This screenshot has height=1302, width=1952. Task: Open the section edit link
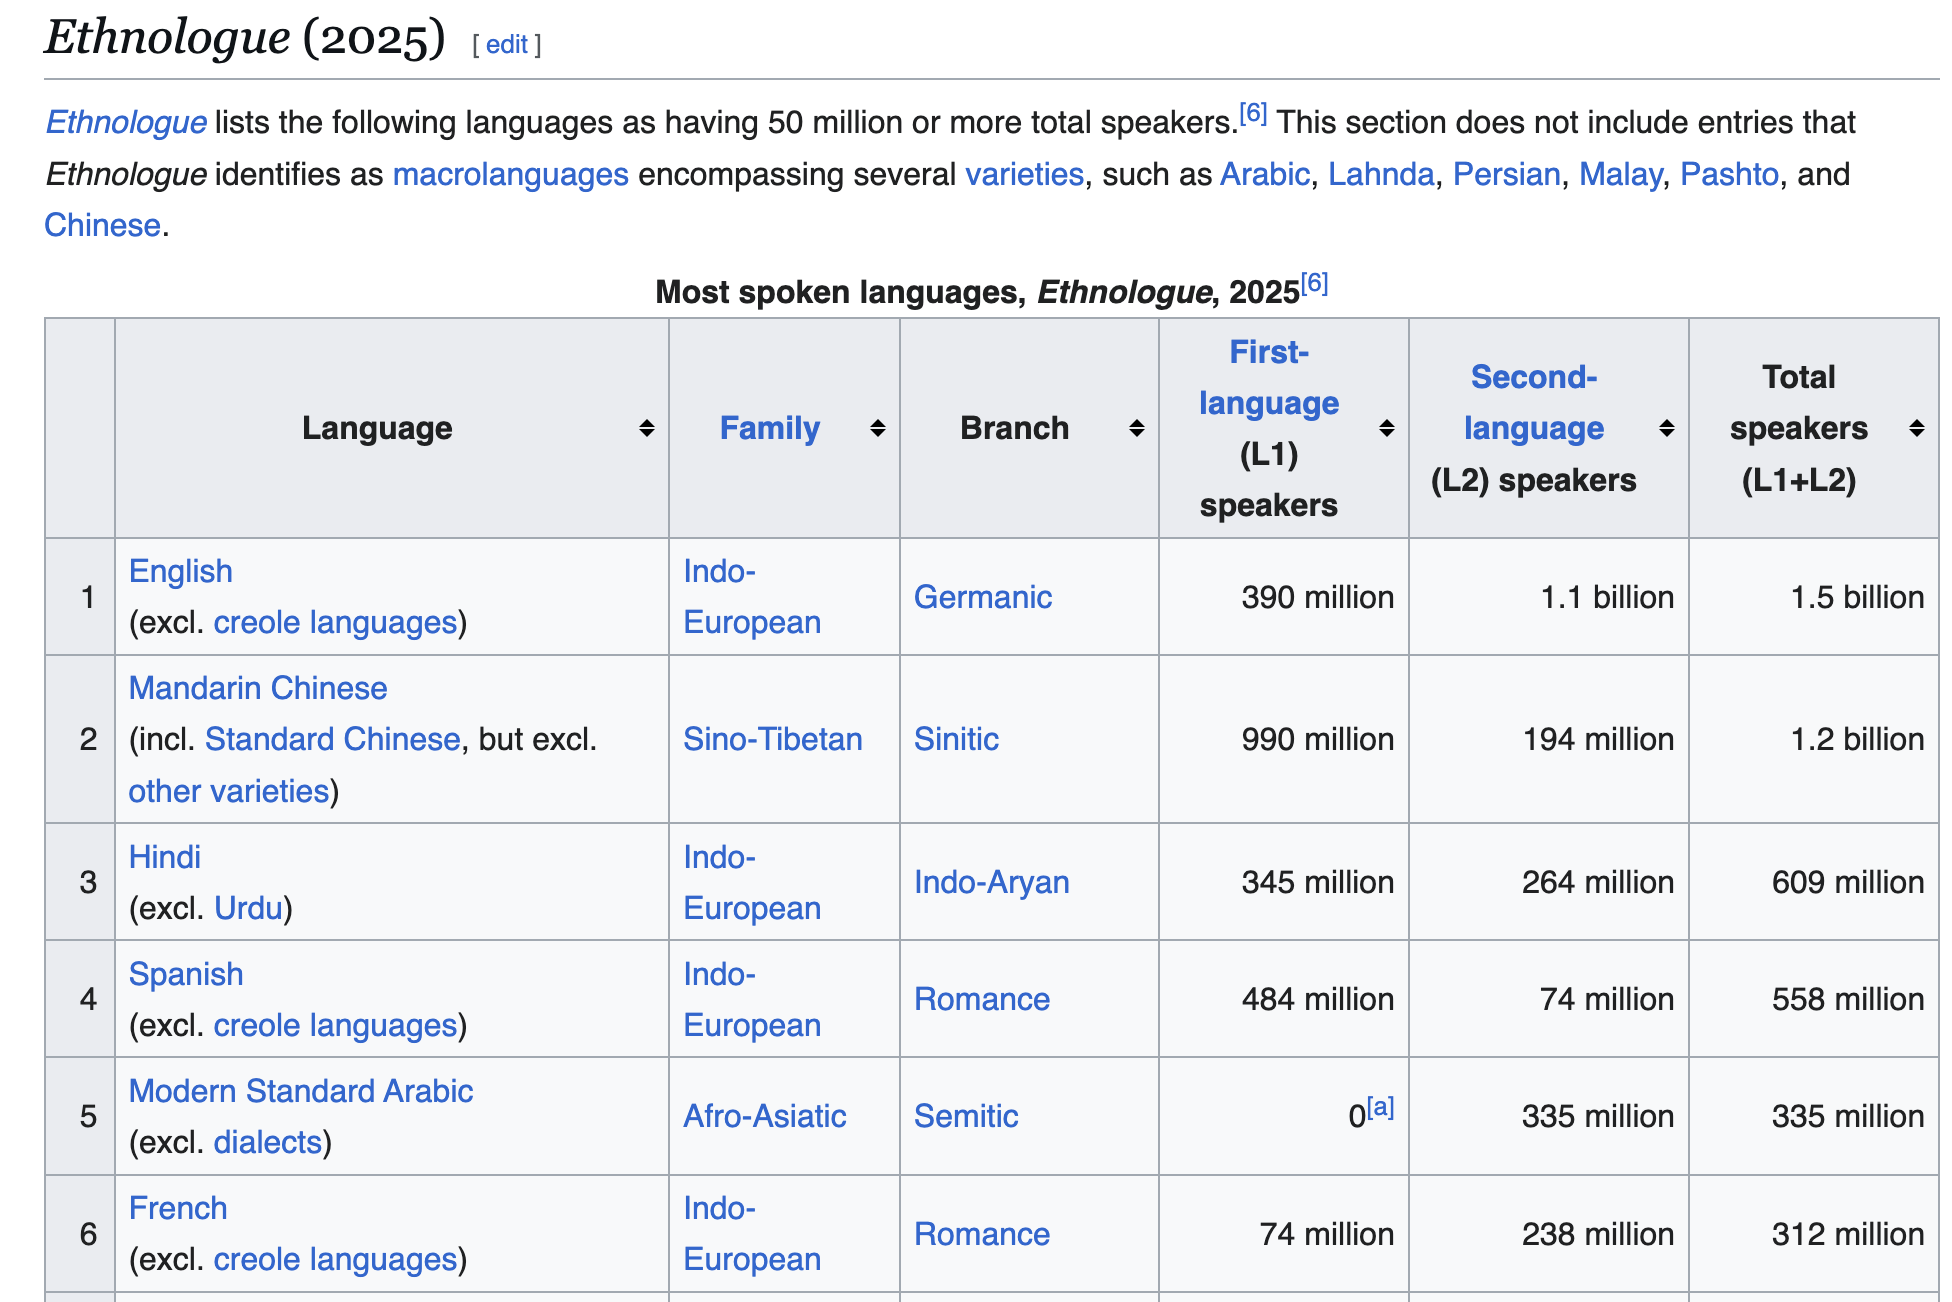tap(507, 44)
